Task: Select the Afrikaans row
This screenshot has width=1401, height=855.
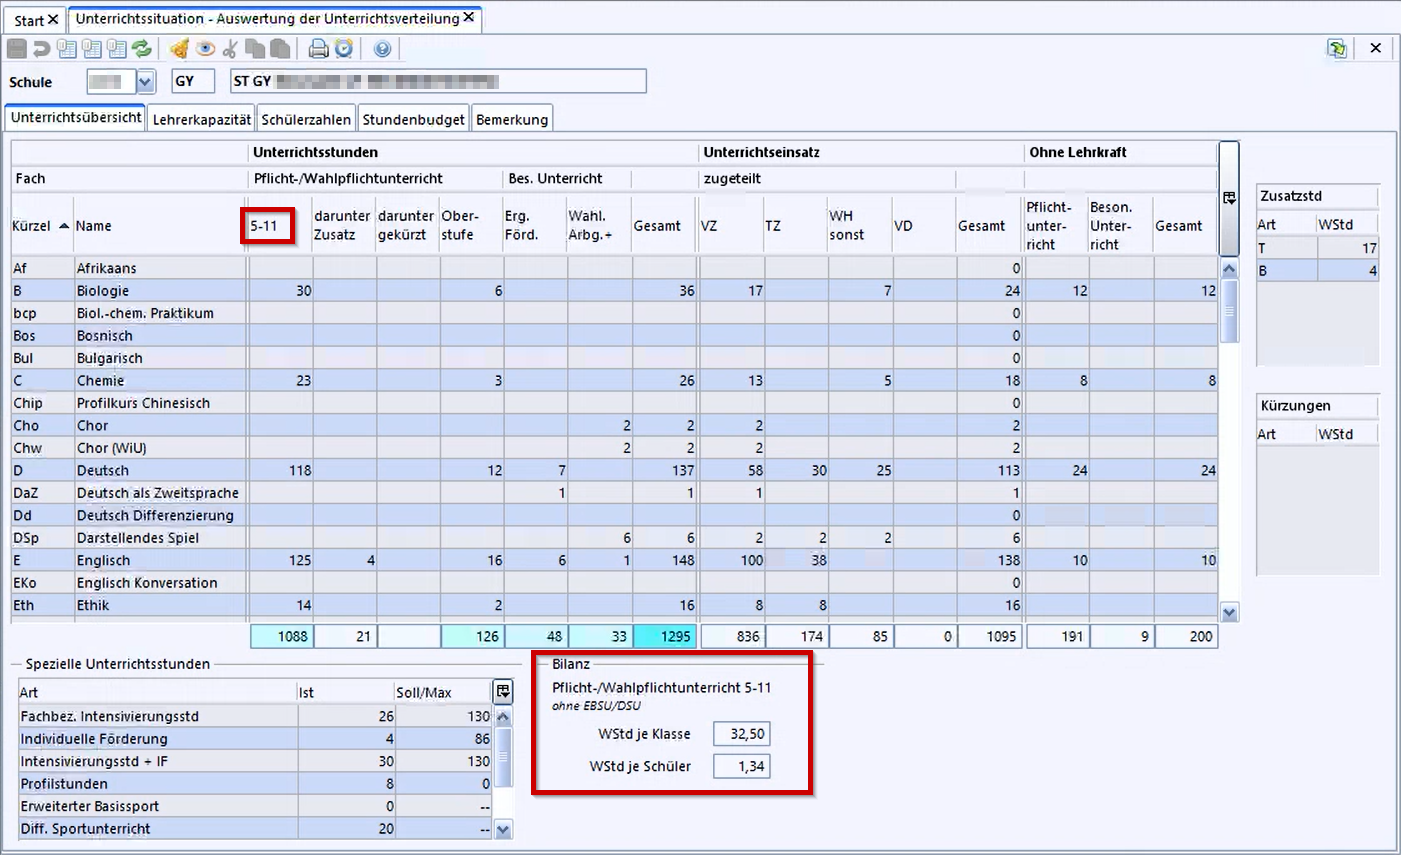Action: [614, 268]
